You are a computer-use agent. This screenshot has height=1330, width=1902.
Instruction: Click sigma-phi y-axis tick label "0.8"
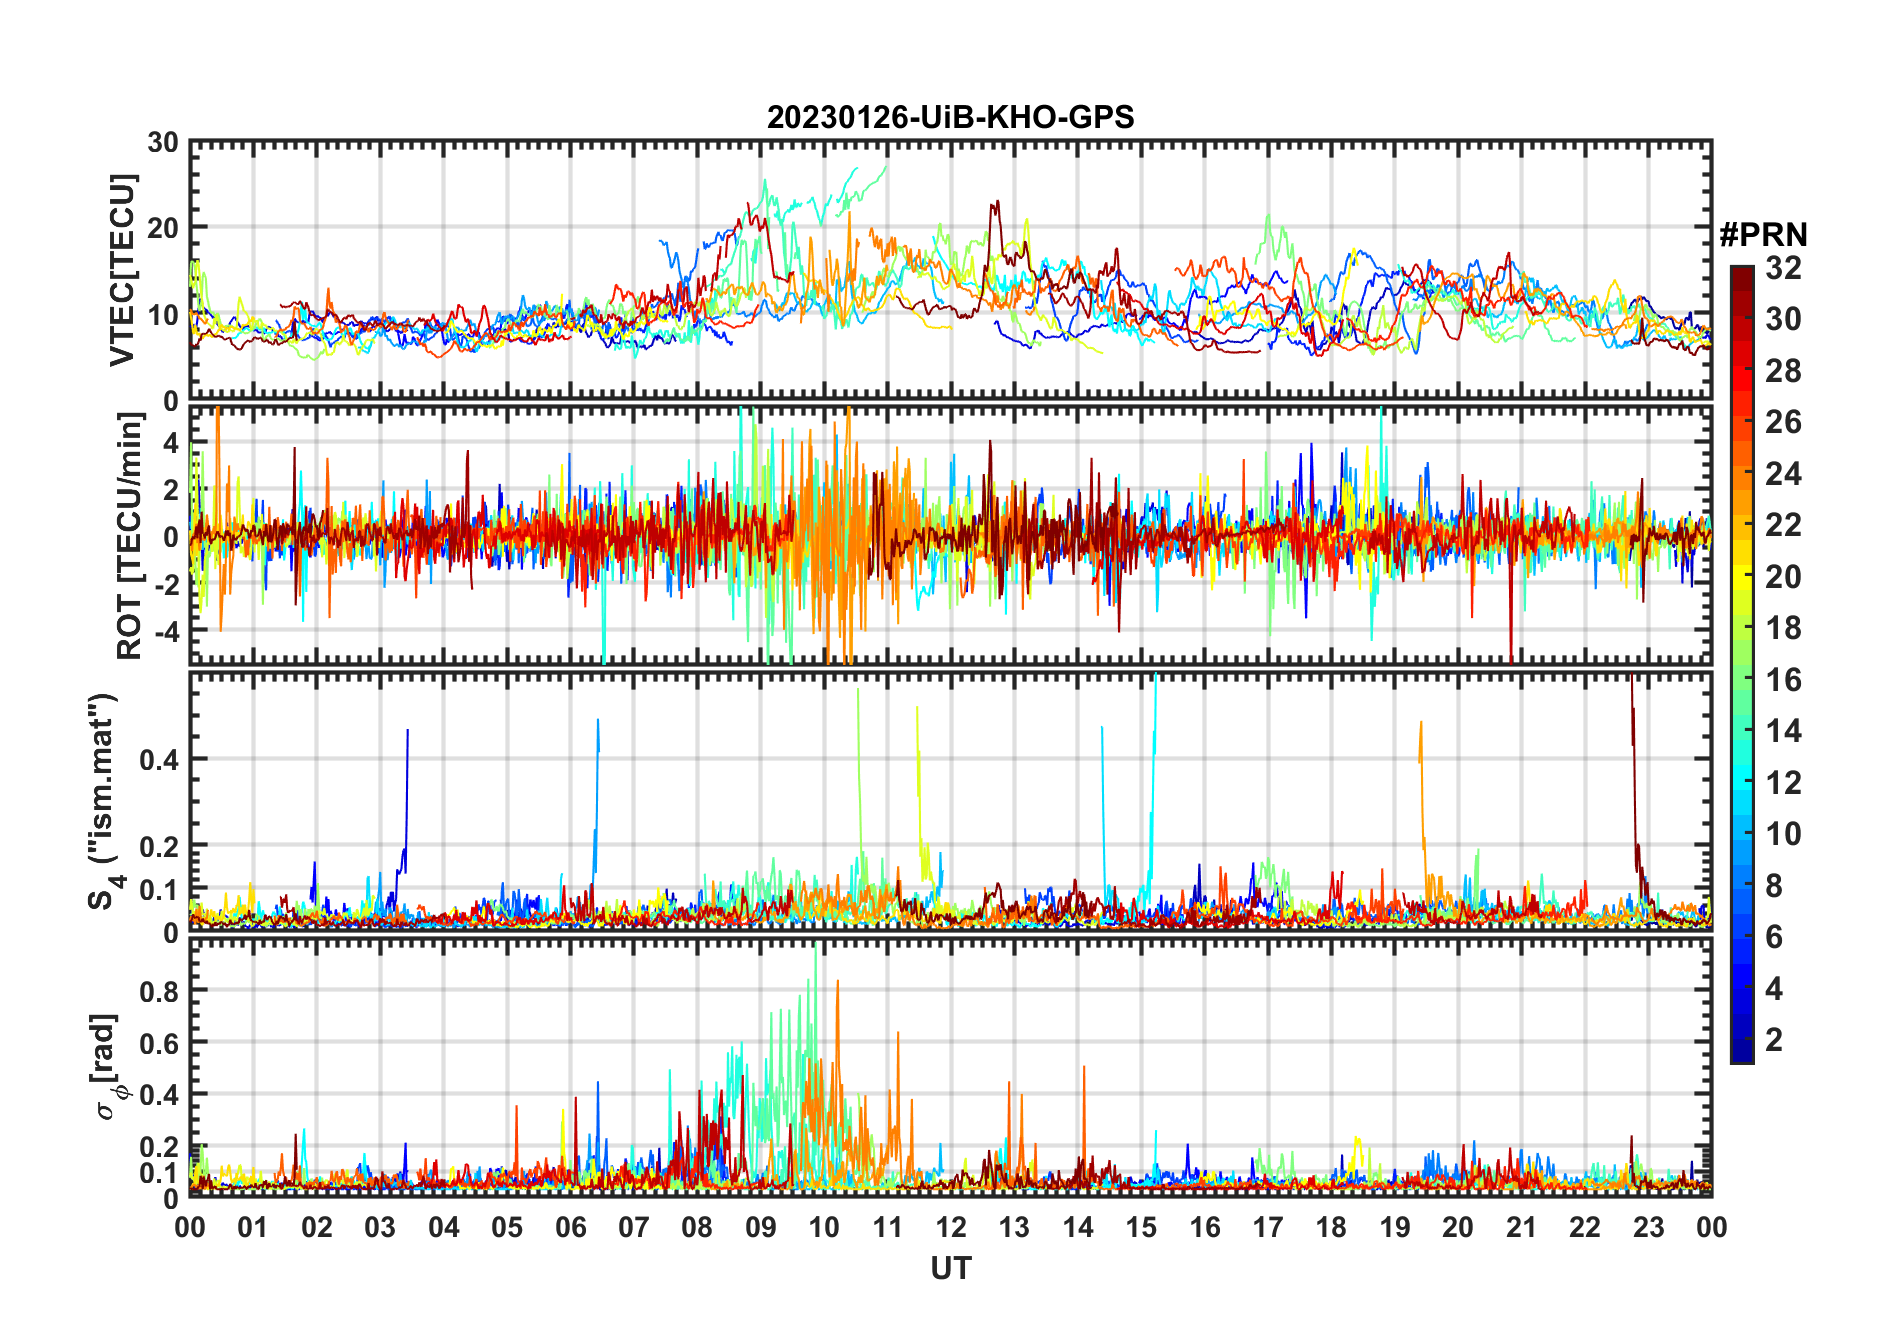[x=159, y=991]
